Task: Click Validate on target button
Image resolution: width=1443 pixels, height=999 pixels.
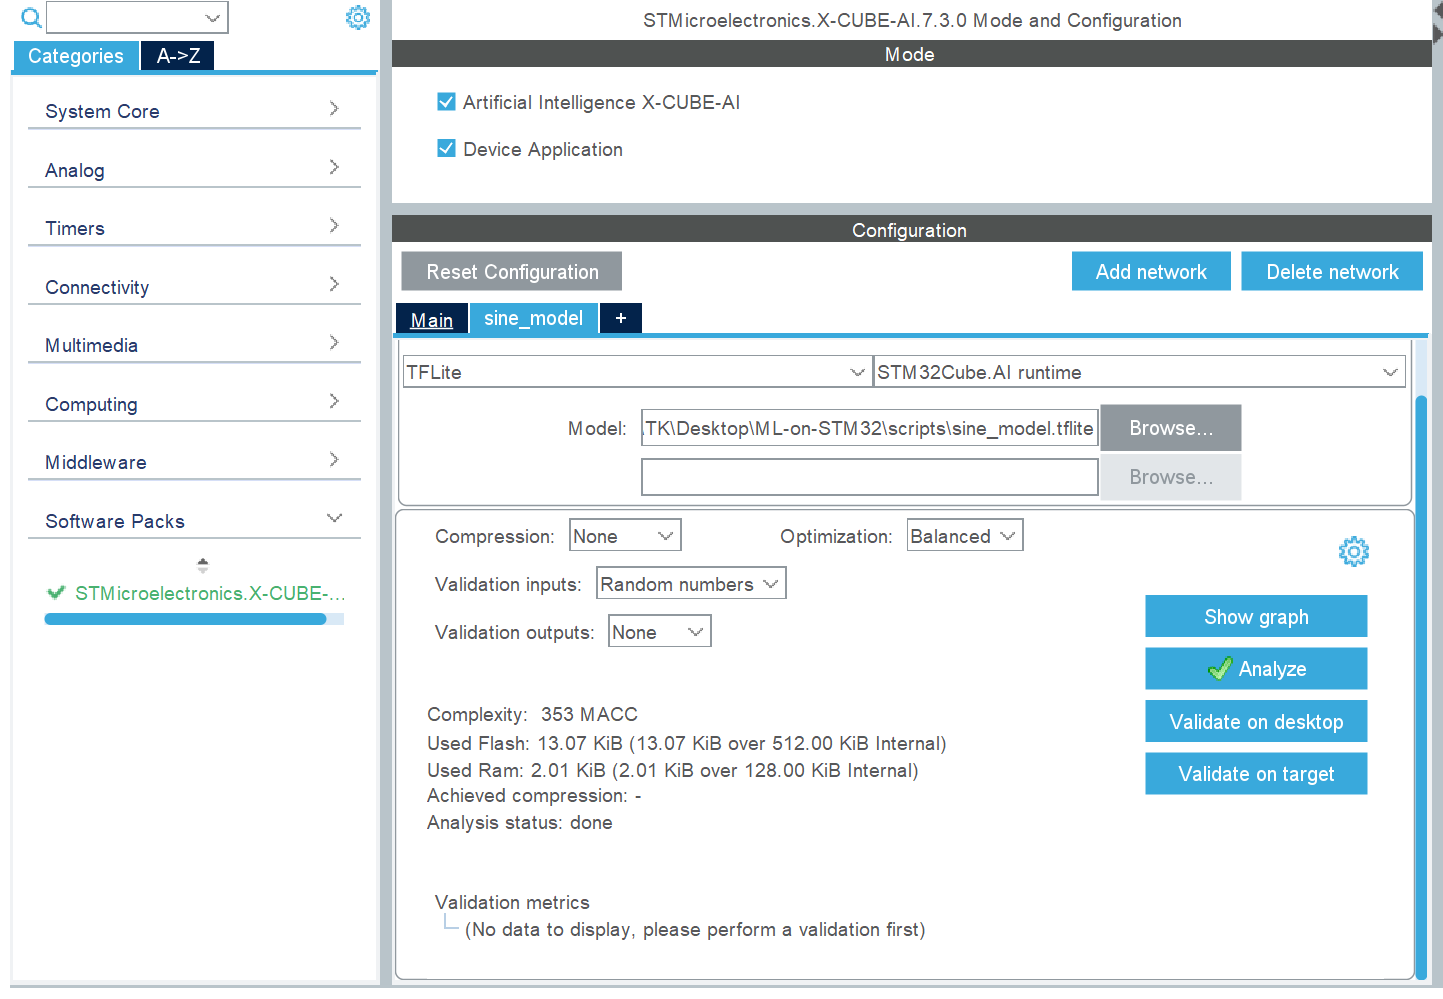Action: (x=1255, y=774)
